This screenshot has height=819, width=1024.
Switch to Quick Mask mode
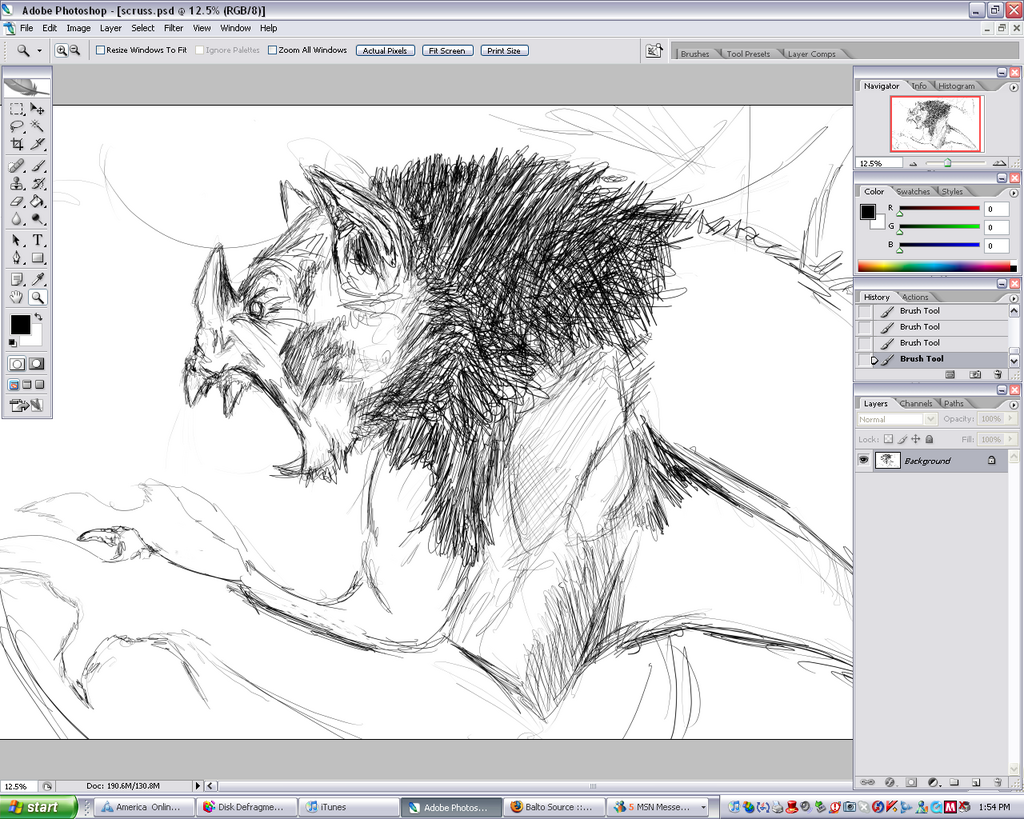tap(37, 364)
